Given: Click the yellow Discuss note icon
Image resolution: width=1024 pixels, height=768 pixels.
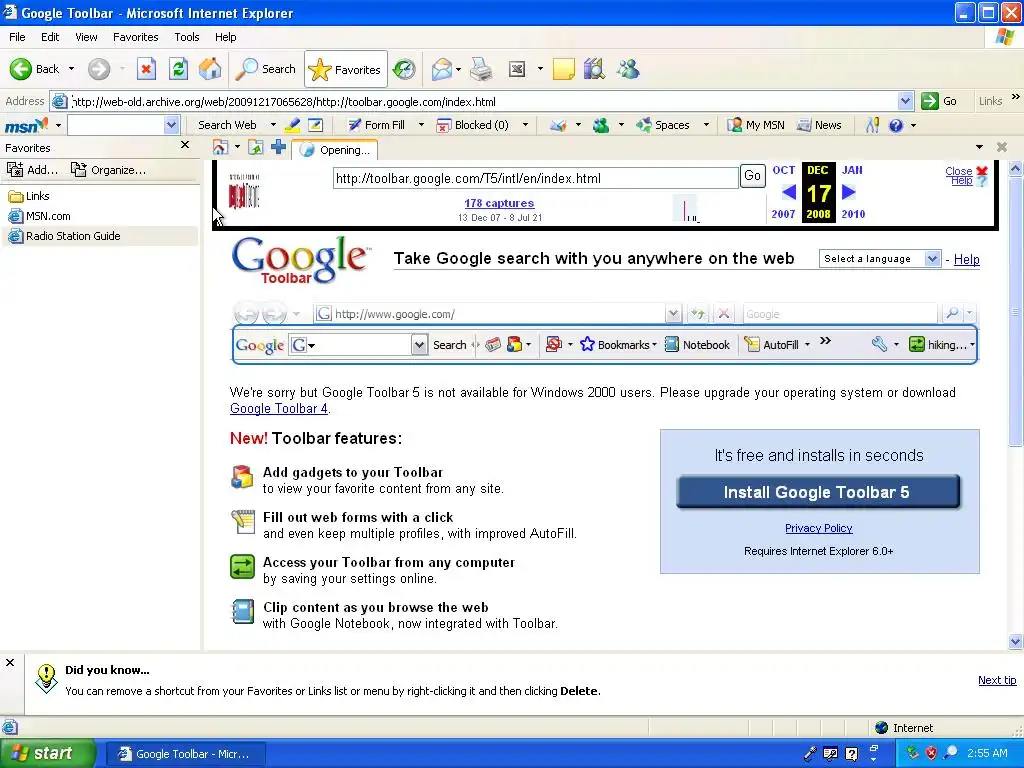Looking at the screenshot, I should click(x=564, y=69).
